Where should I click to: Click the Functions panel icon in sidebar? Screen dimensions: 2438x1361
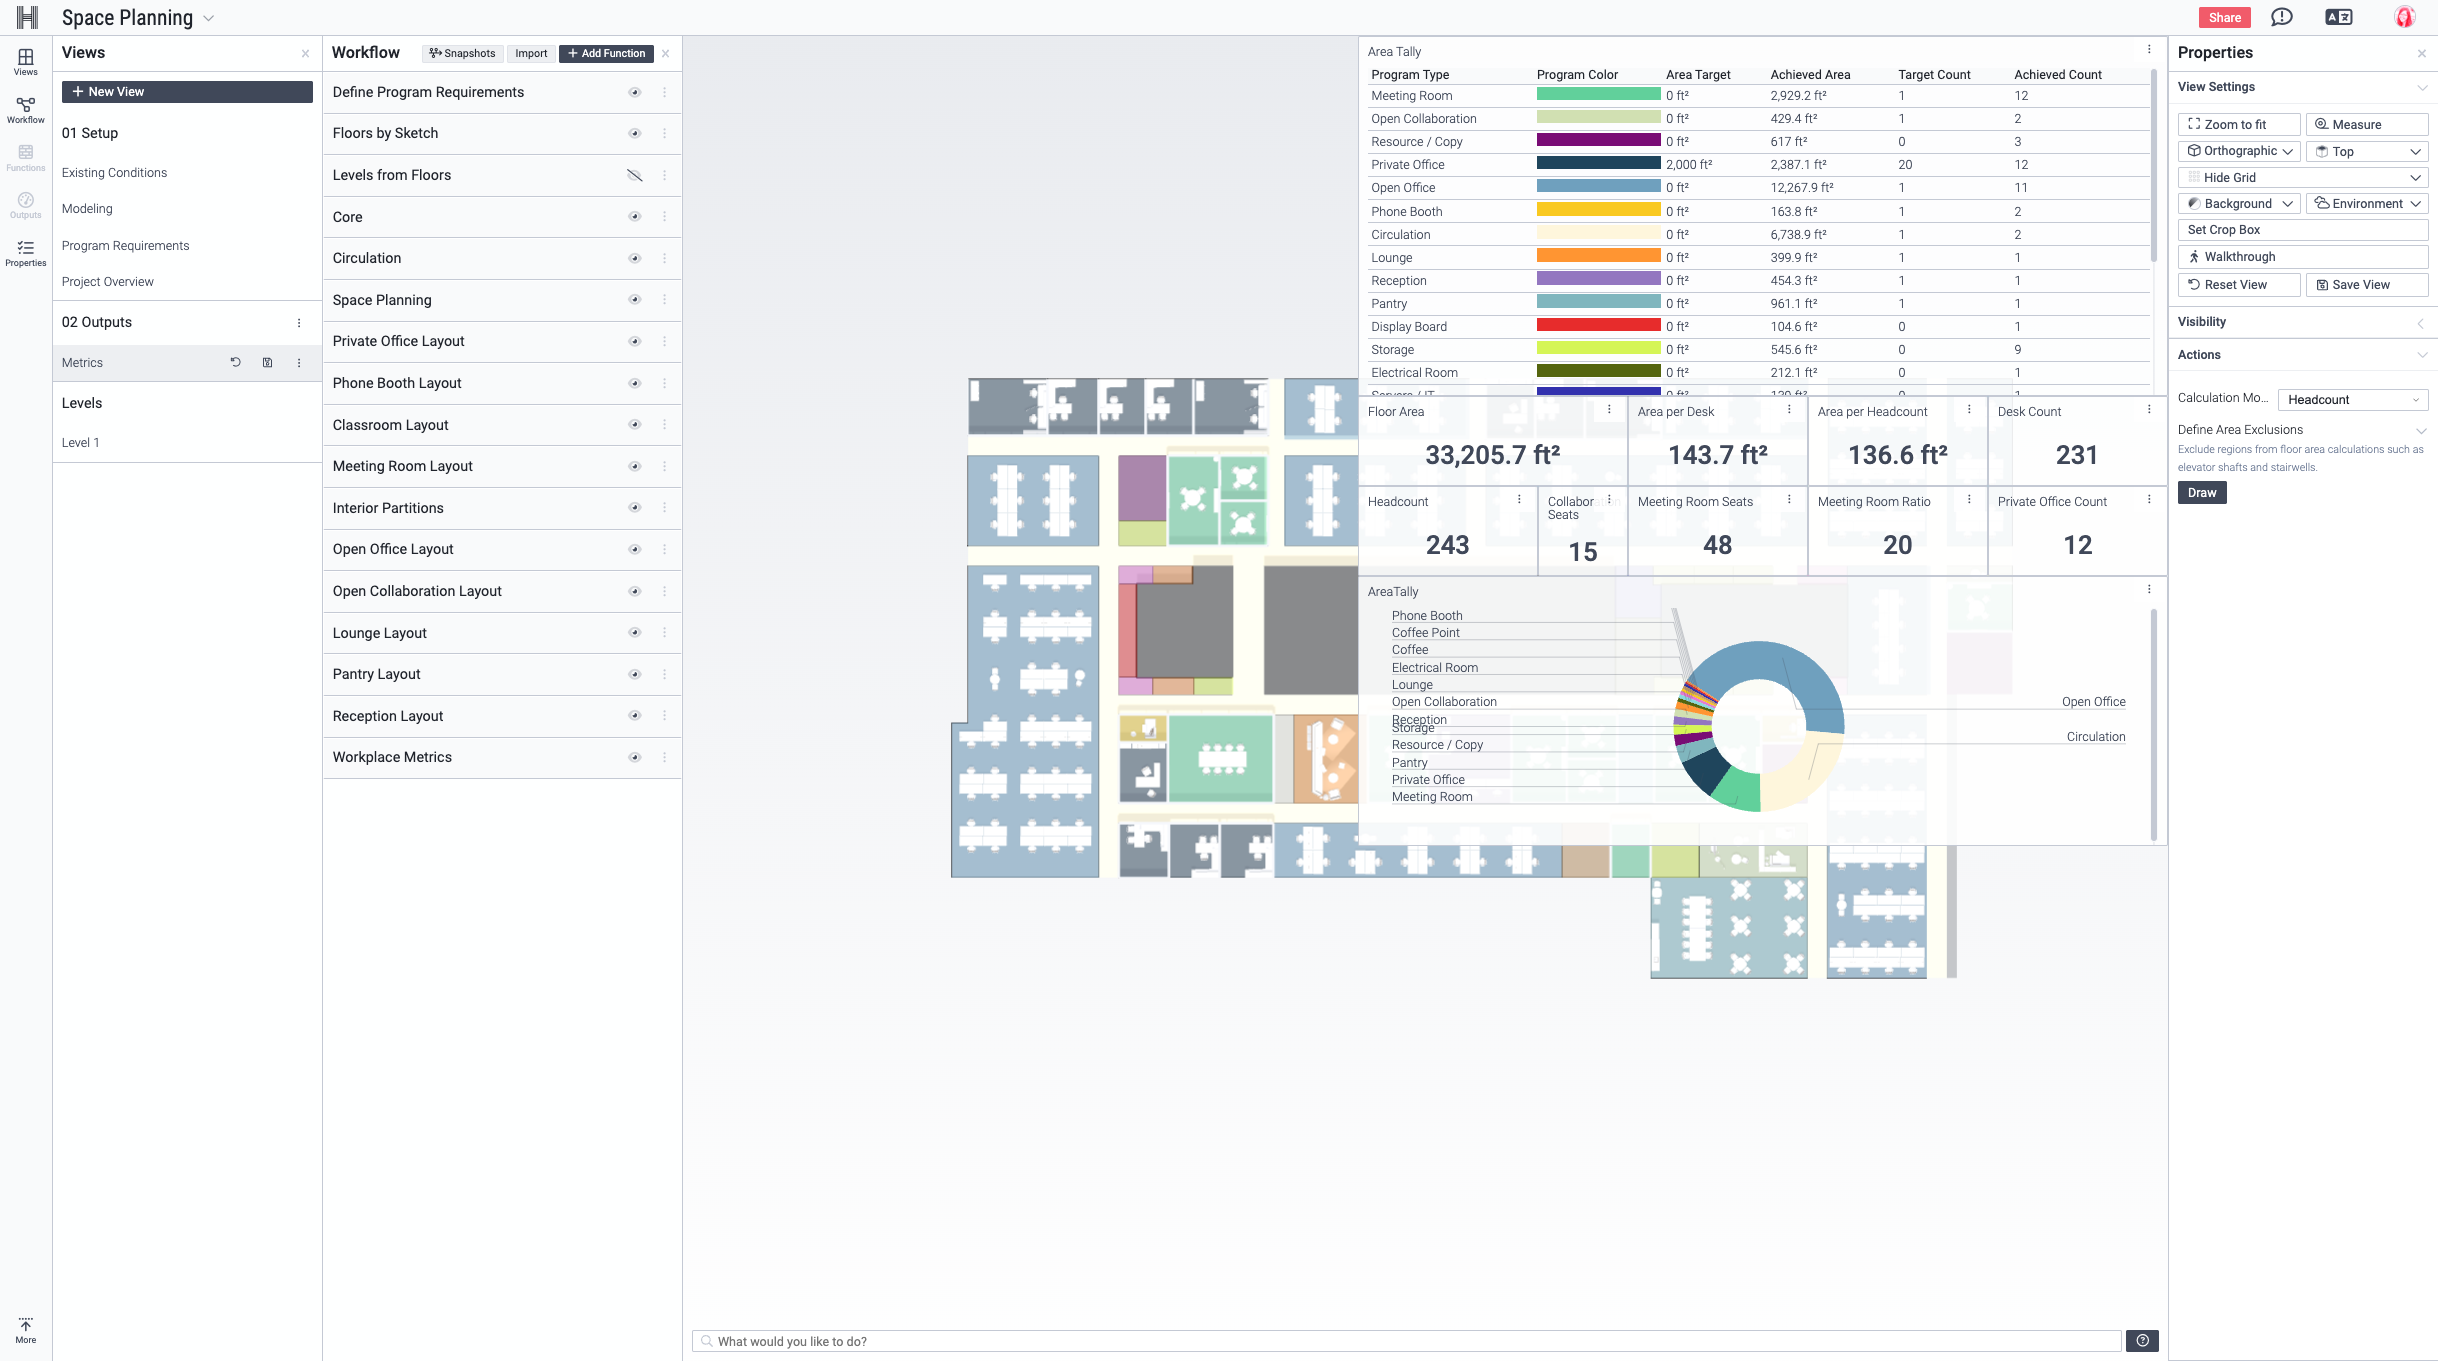click(x=25, y=157)
